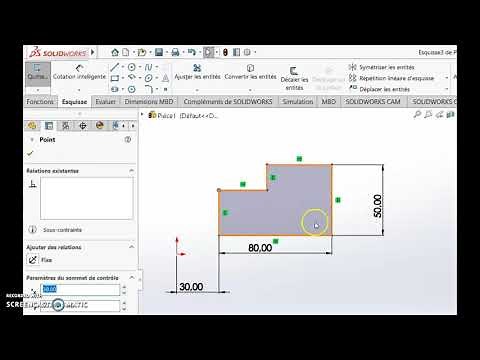Click the Select cursor tool icon
Screen dimensions: 480x360
pyautogui.click(x=209, y=52)
